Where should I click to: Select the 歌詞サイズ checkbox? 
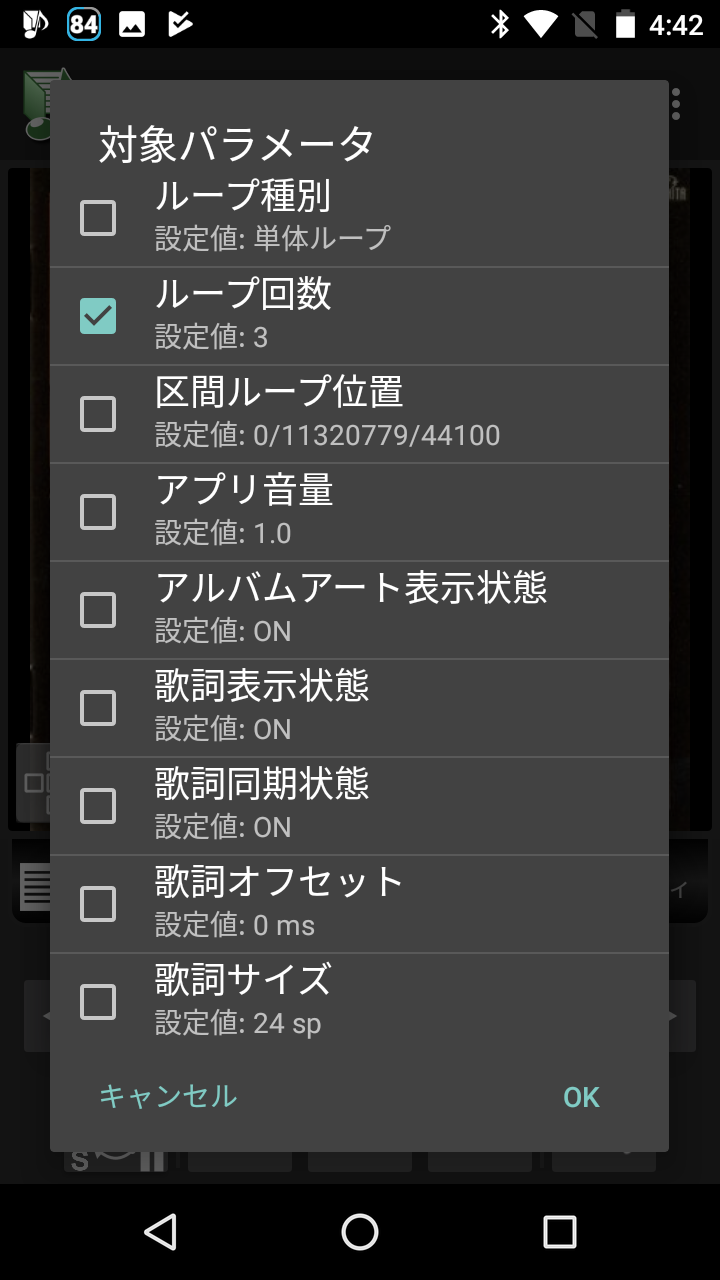coord(97,999)
